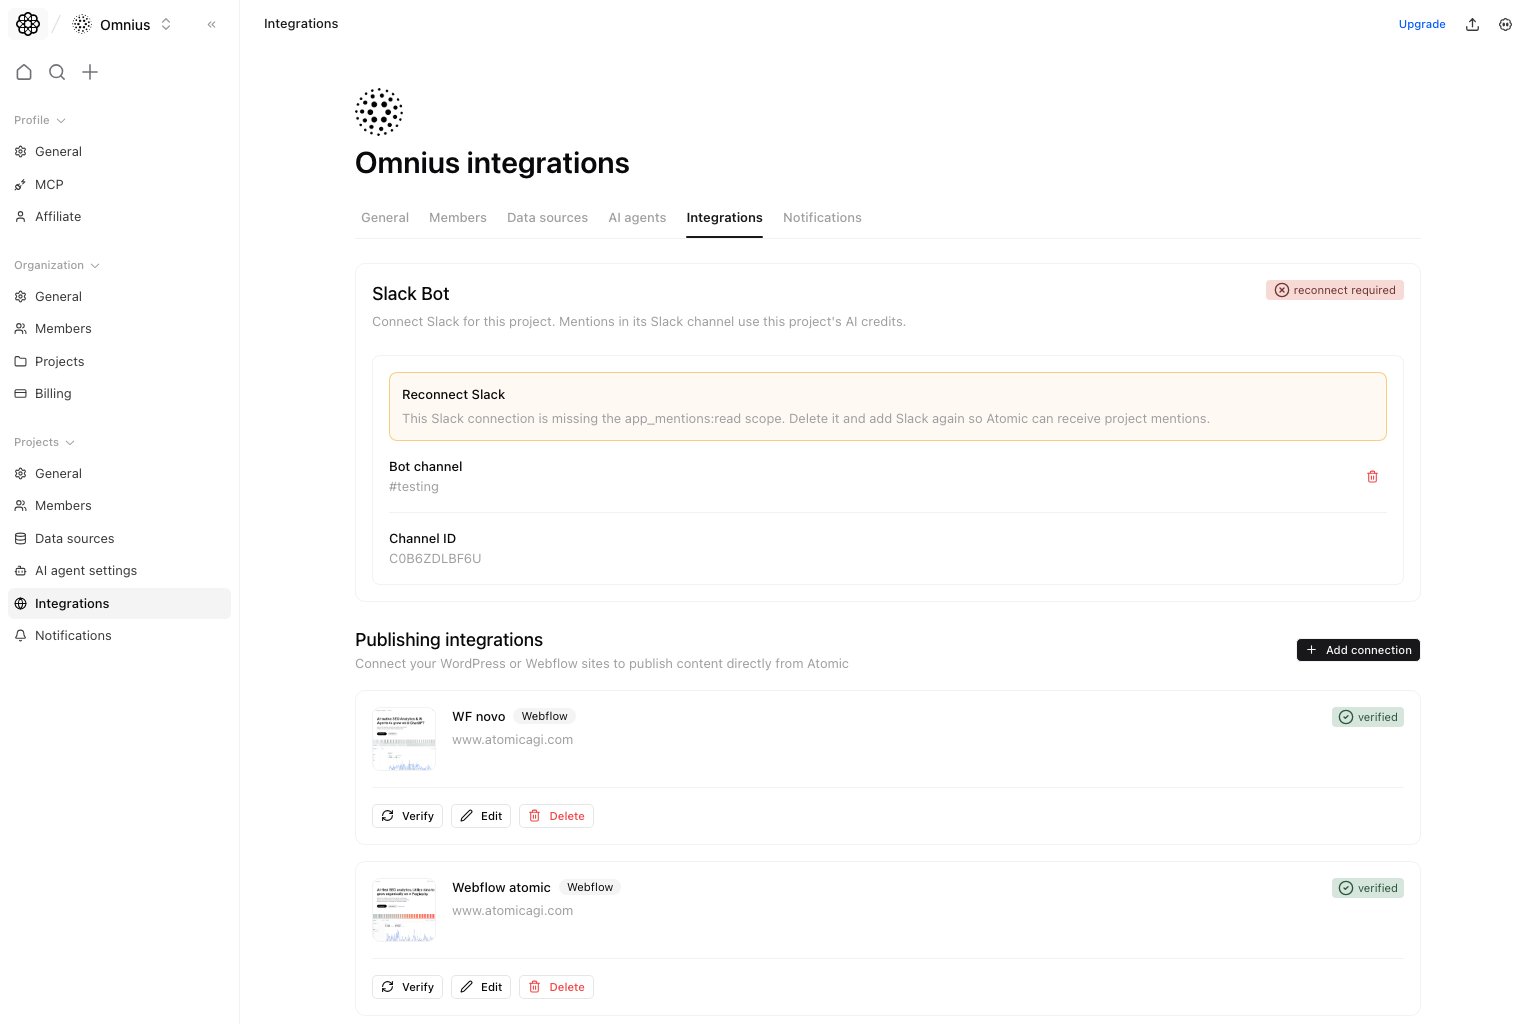Collapse the Projects section chevron
This screenshot has height=1024, width=1536.
click(70, 443)
